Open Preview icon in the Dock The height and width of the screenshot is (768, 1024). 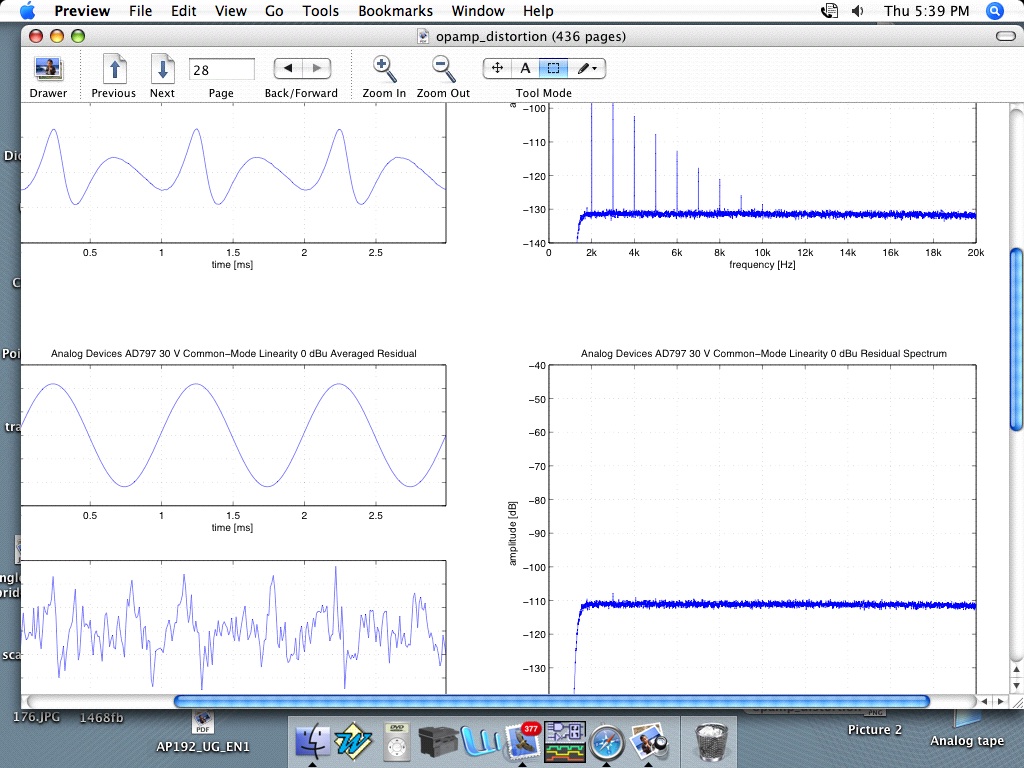pos(648,741)
